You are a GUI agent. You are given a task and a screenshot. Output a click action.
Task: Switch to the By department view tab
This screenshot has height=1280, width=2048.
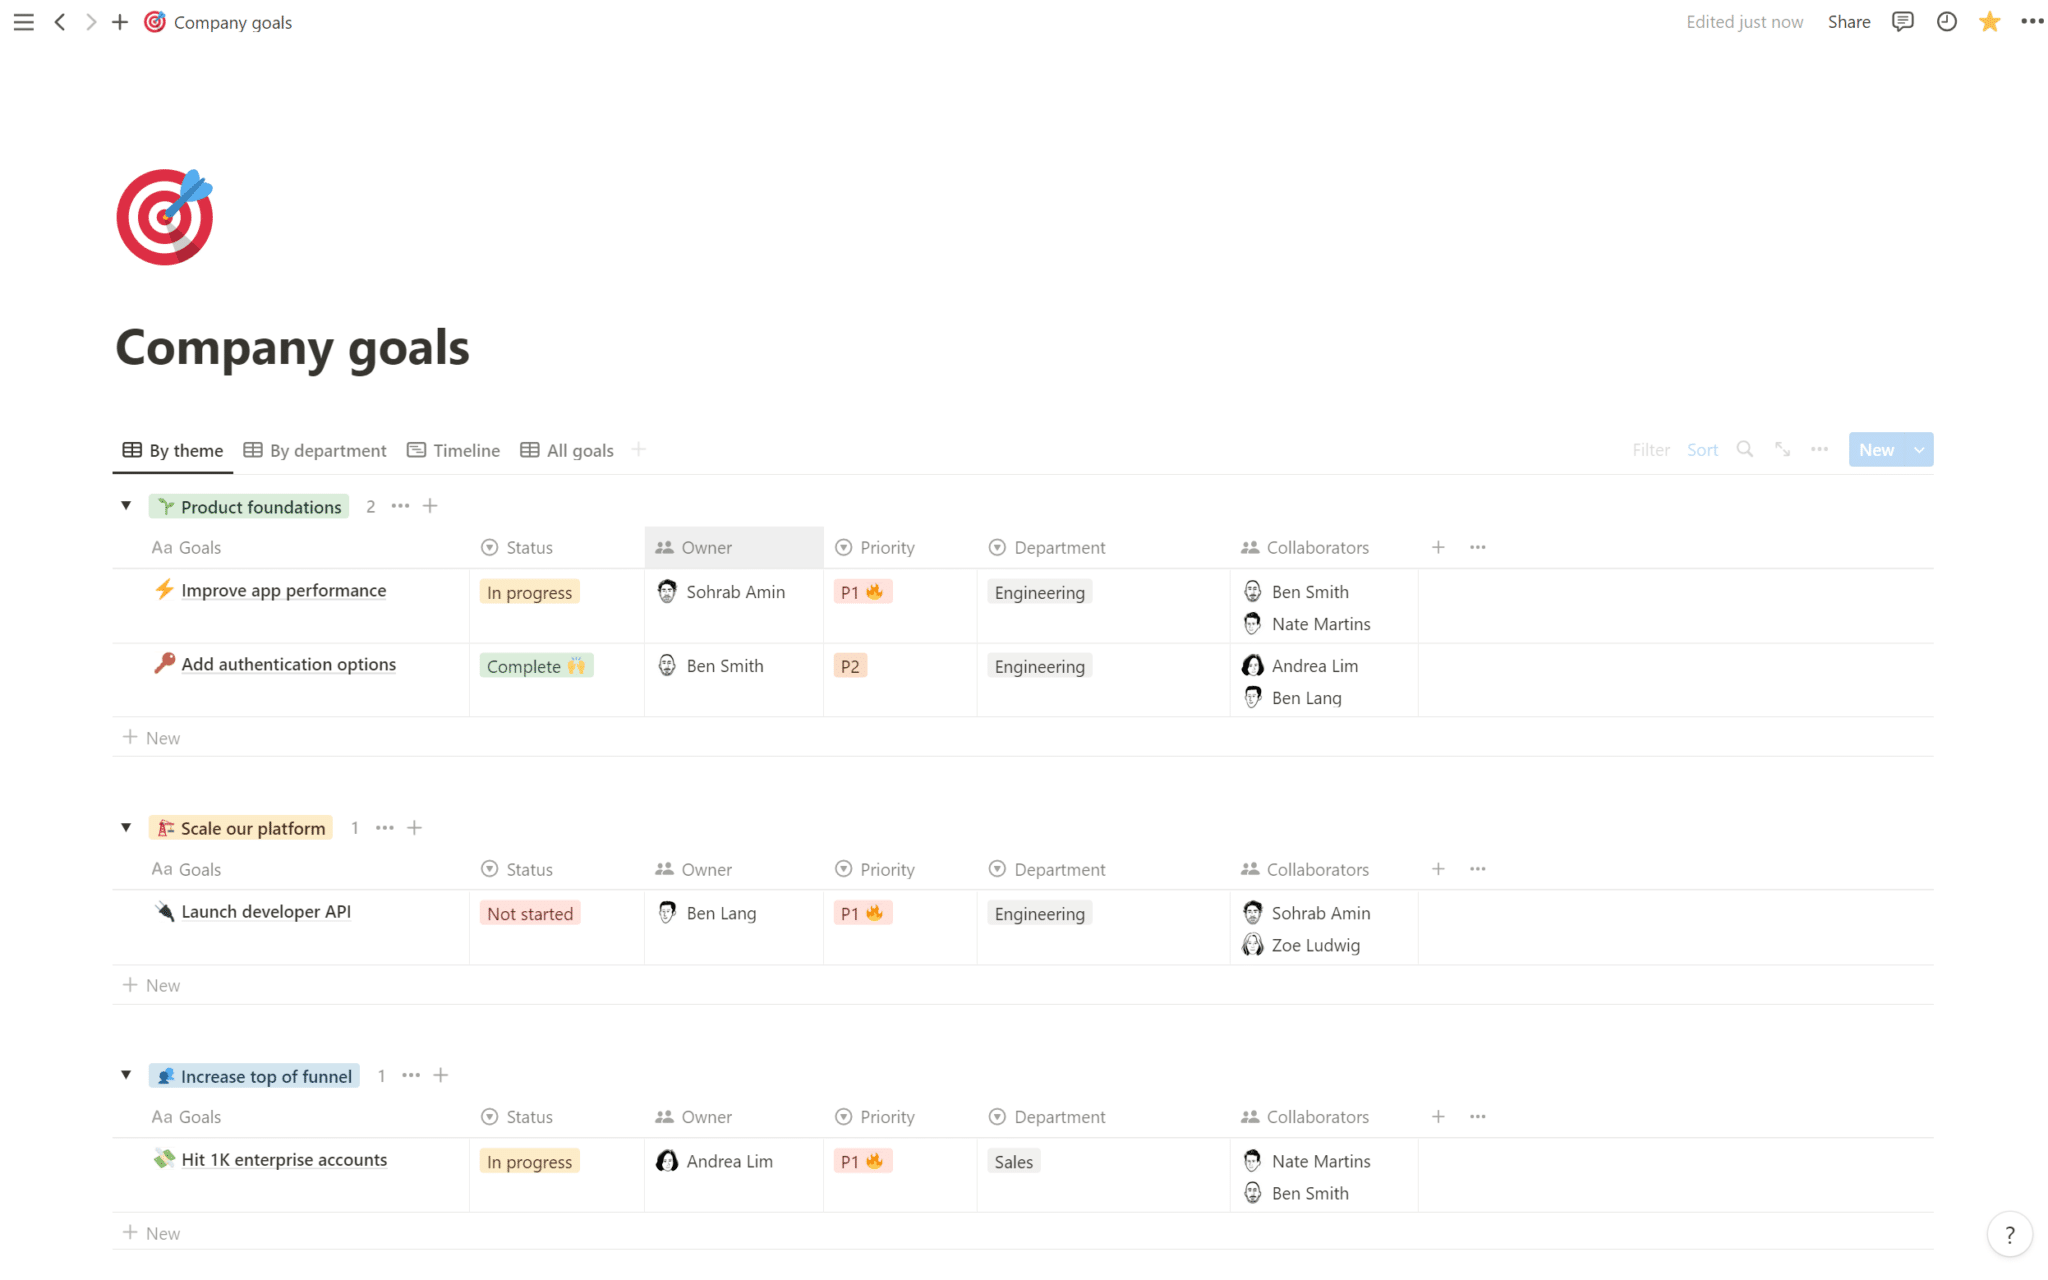315,450
